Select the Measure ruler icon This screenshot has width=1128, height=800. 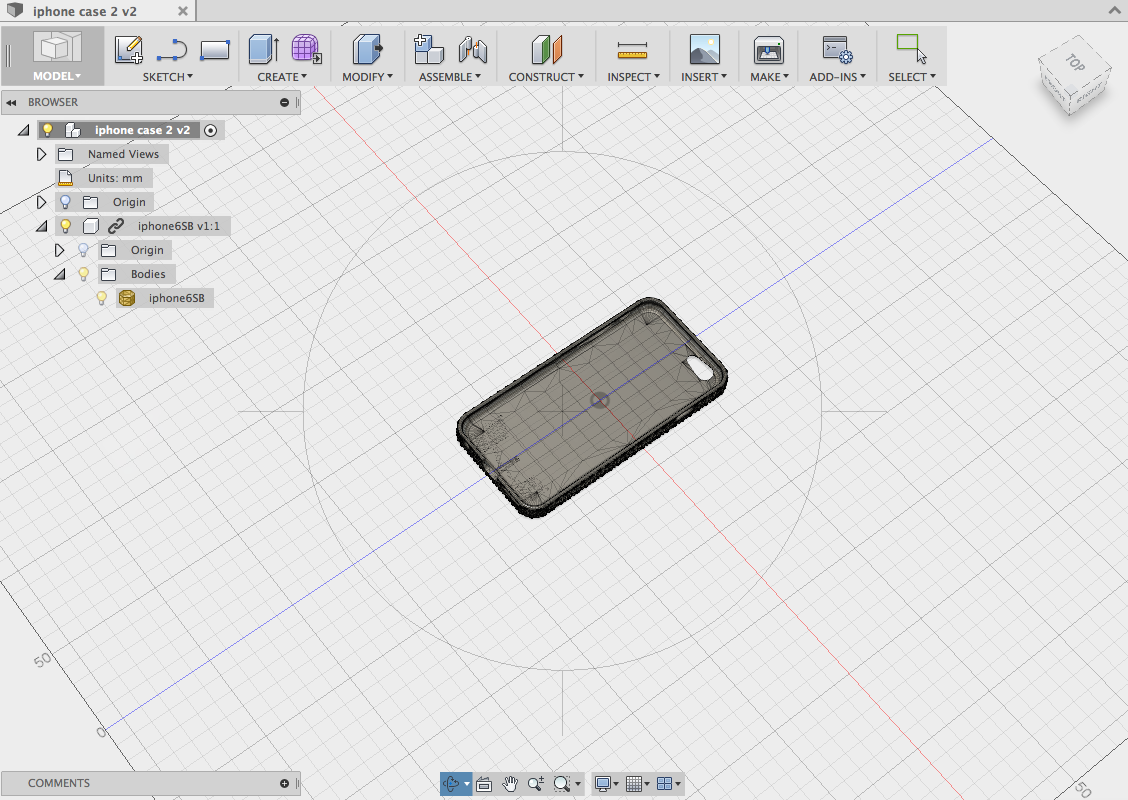click(x=632, y=49)
